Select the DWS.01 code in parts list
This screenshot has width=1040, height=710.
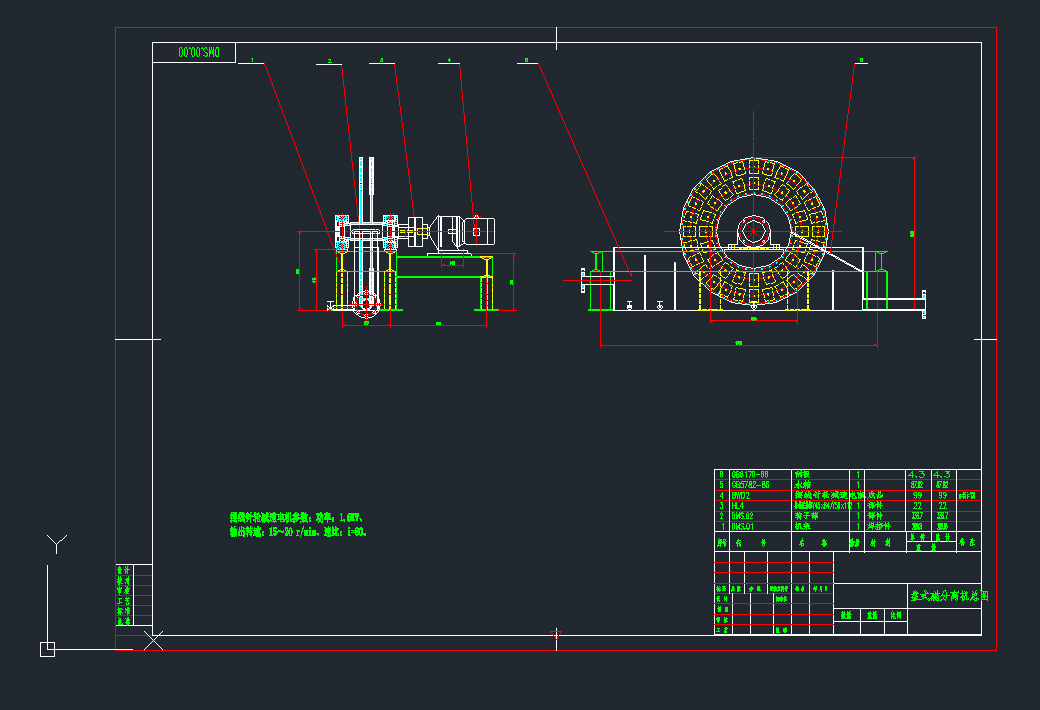[742, 526]
